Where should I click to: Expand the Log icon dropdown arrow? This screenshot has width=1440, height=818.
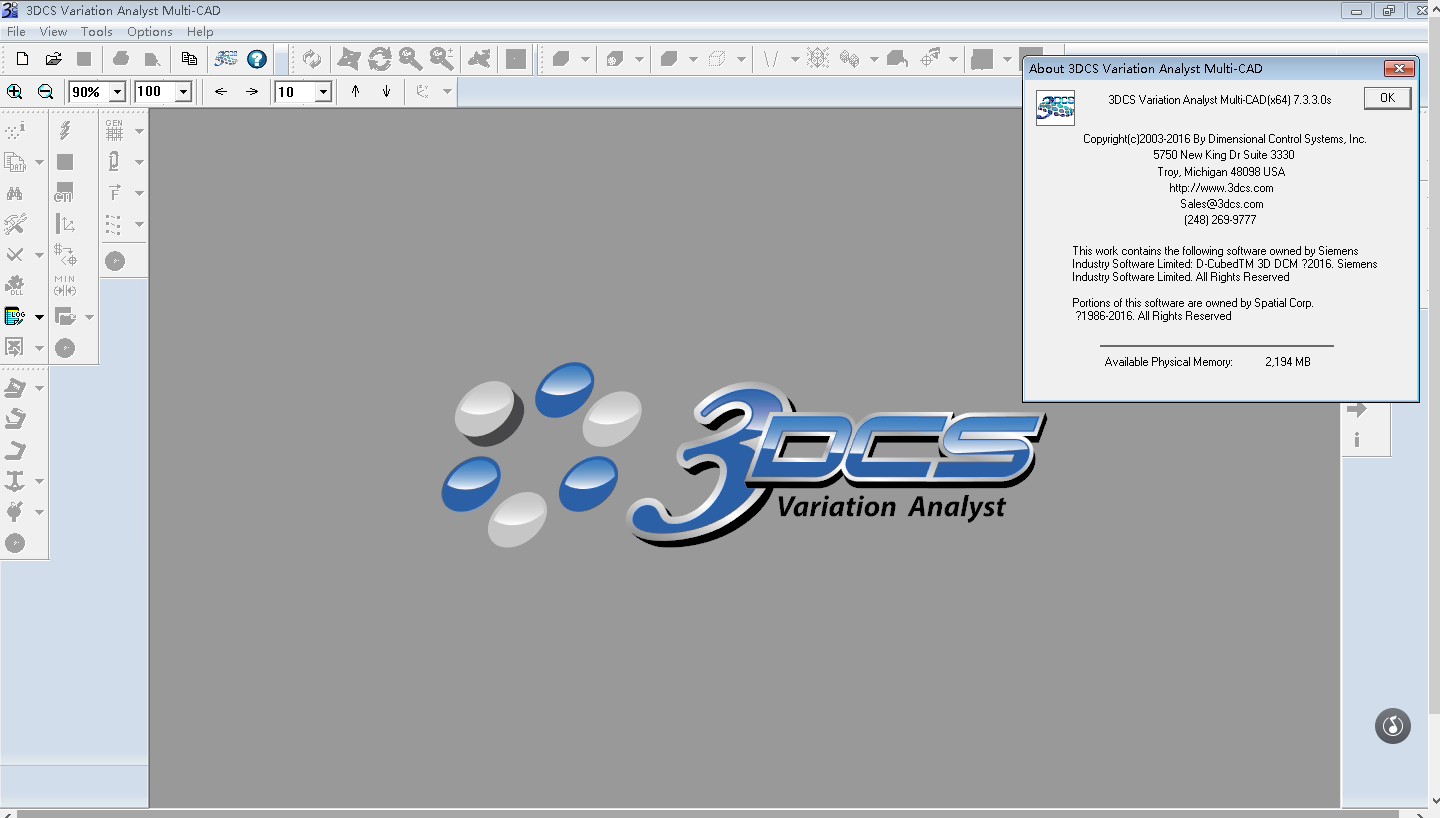pyautogui.click(x=39, y=317)
